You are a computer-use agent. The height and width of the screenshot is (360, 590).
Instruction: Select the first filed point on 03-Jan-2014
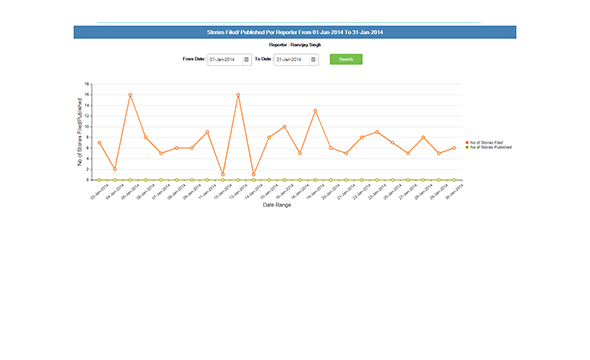99,143
